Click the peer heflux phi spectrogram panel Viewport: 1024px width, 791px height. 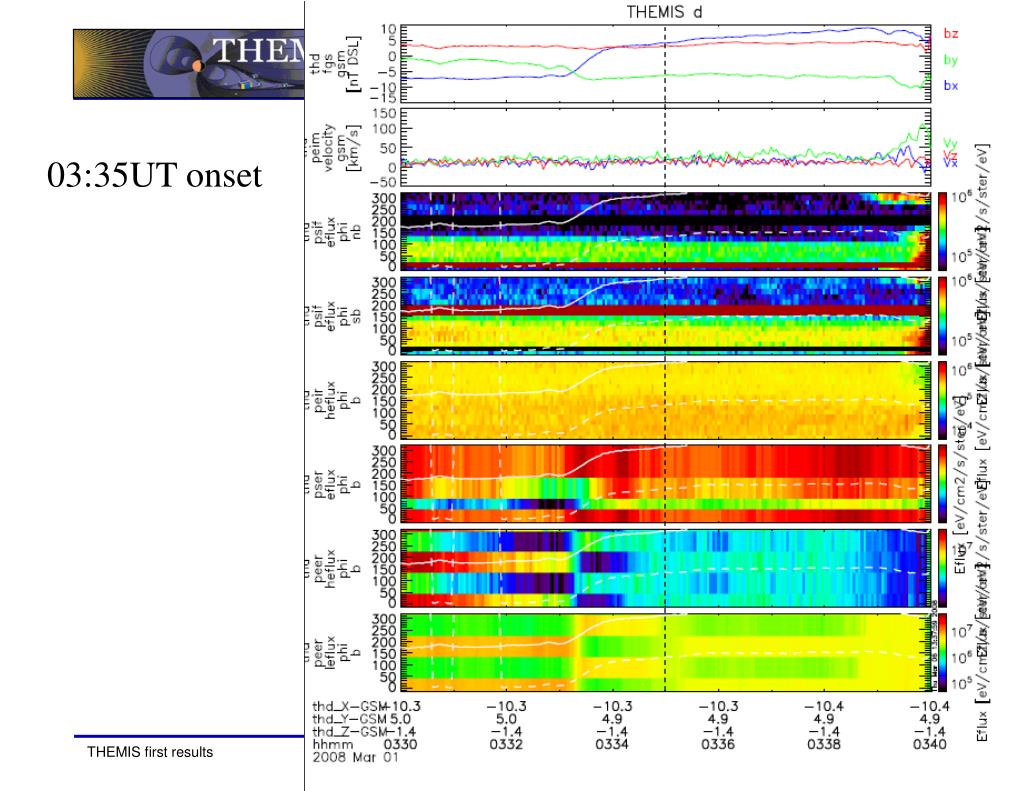click(x=665, y=568)
